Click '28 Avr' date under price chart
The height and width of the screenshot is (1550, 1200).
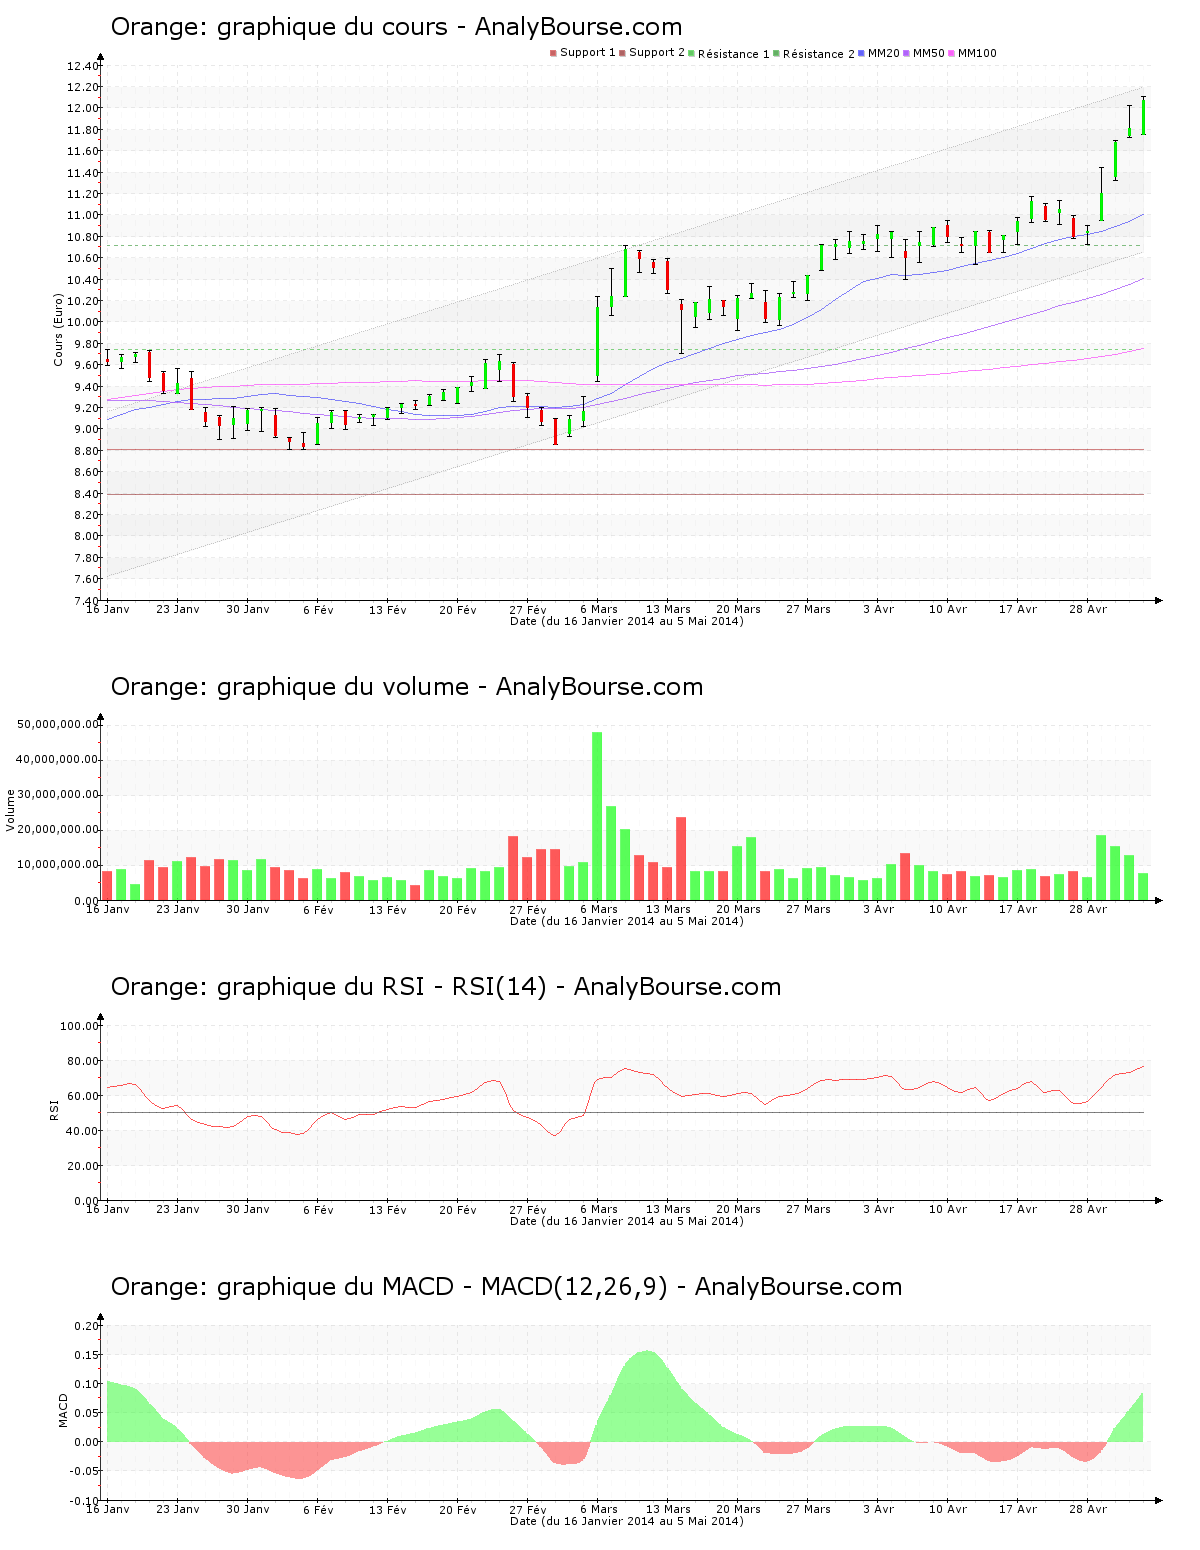[x=1088, y=609]
